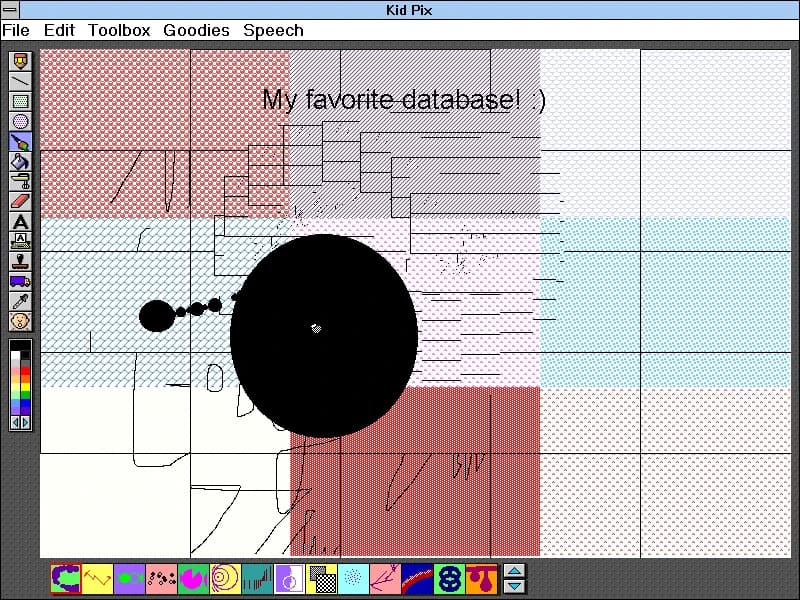
Task: Pick the Rectangle tool
Action: click(x=20, y=99)
